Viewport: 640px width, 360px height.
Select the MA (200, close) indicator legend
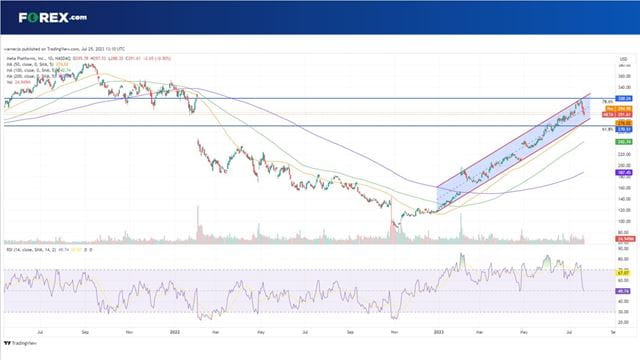39,76
